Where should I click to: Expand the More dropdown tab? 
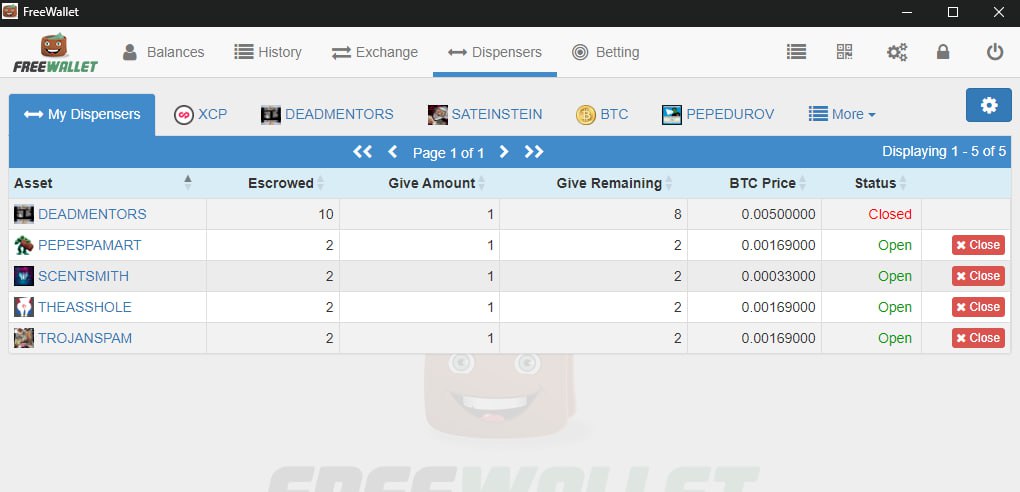click(842, 115)
